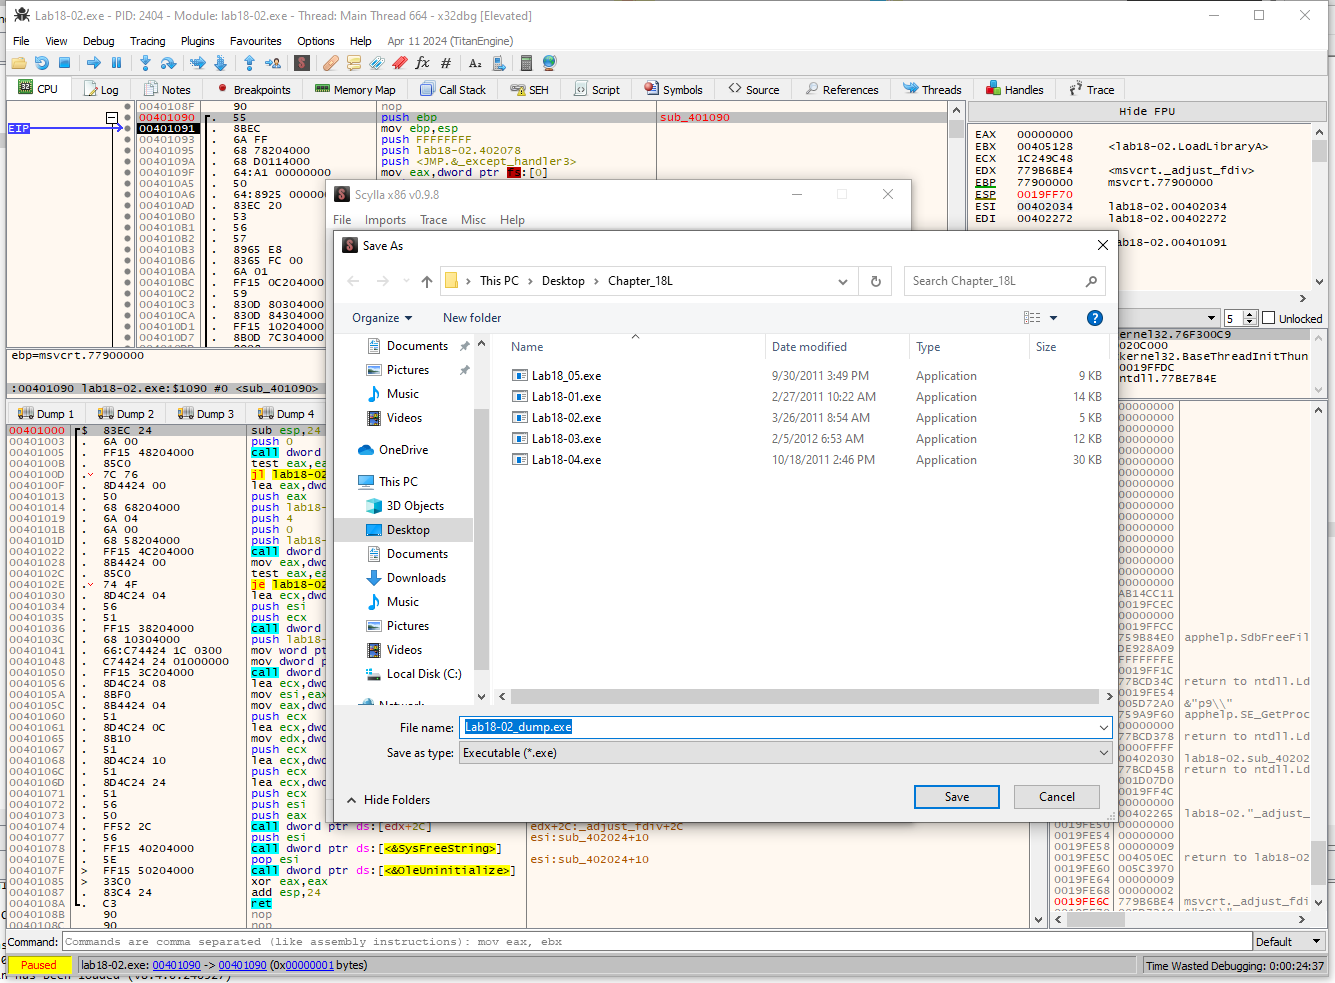Expand the File name combo dropdown arrow
Screen dimensions: 1335x983
(1103, 727)
